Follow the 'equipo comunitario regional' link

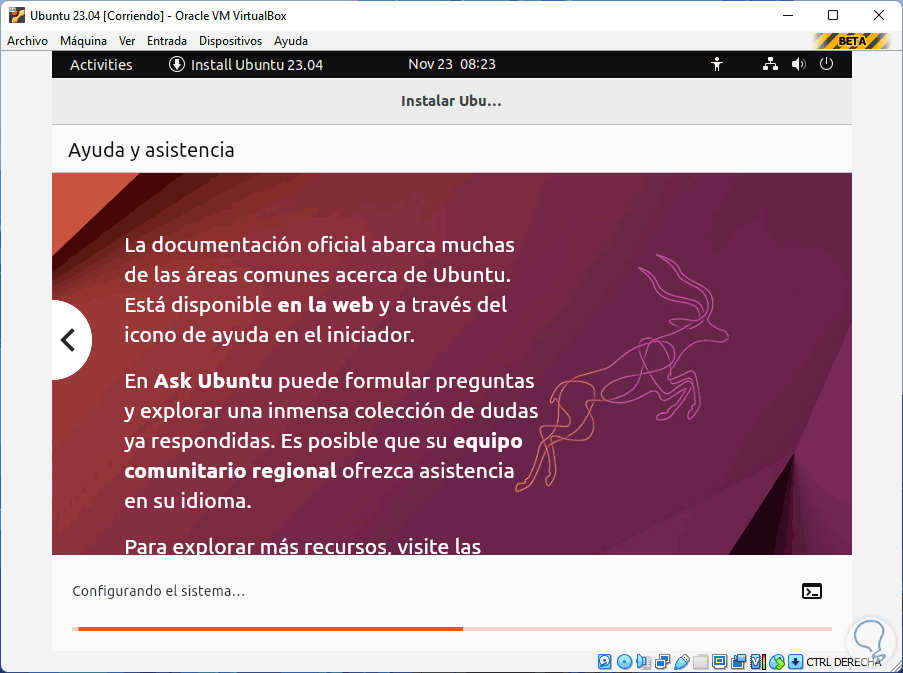pyautogui.click(x=324, y=456)
